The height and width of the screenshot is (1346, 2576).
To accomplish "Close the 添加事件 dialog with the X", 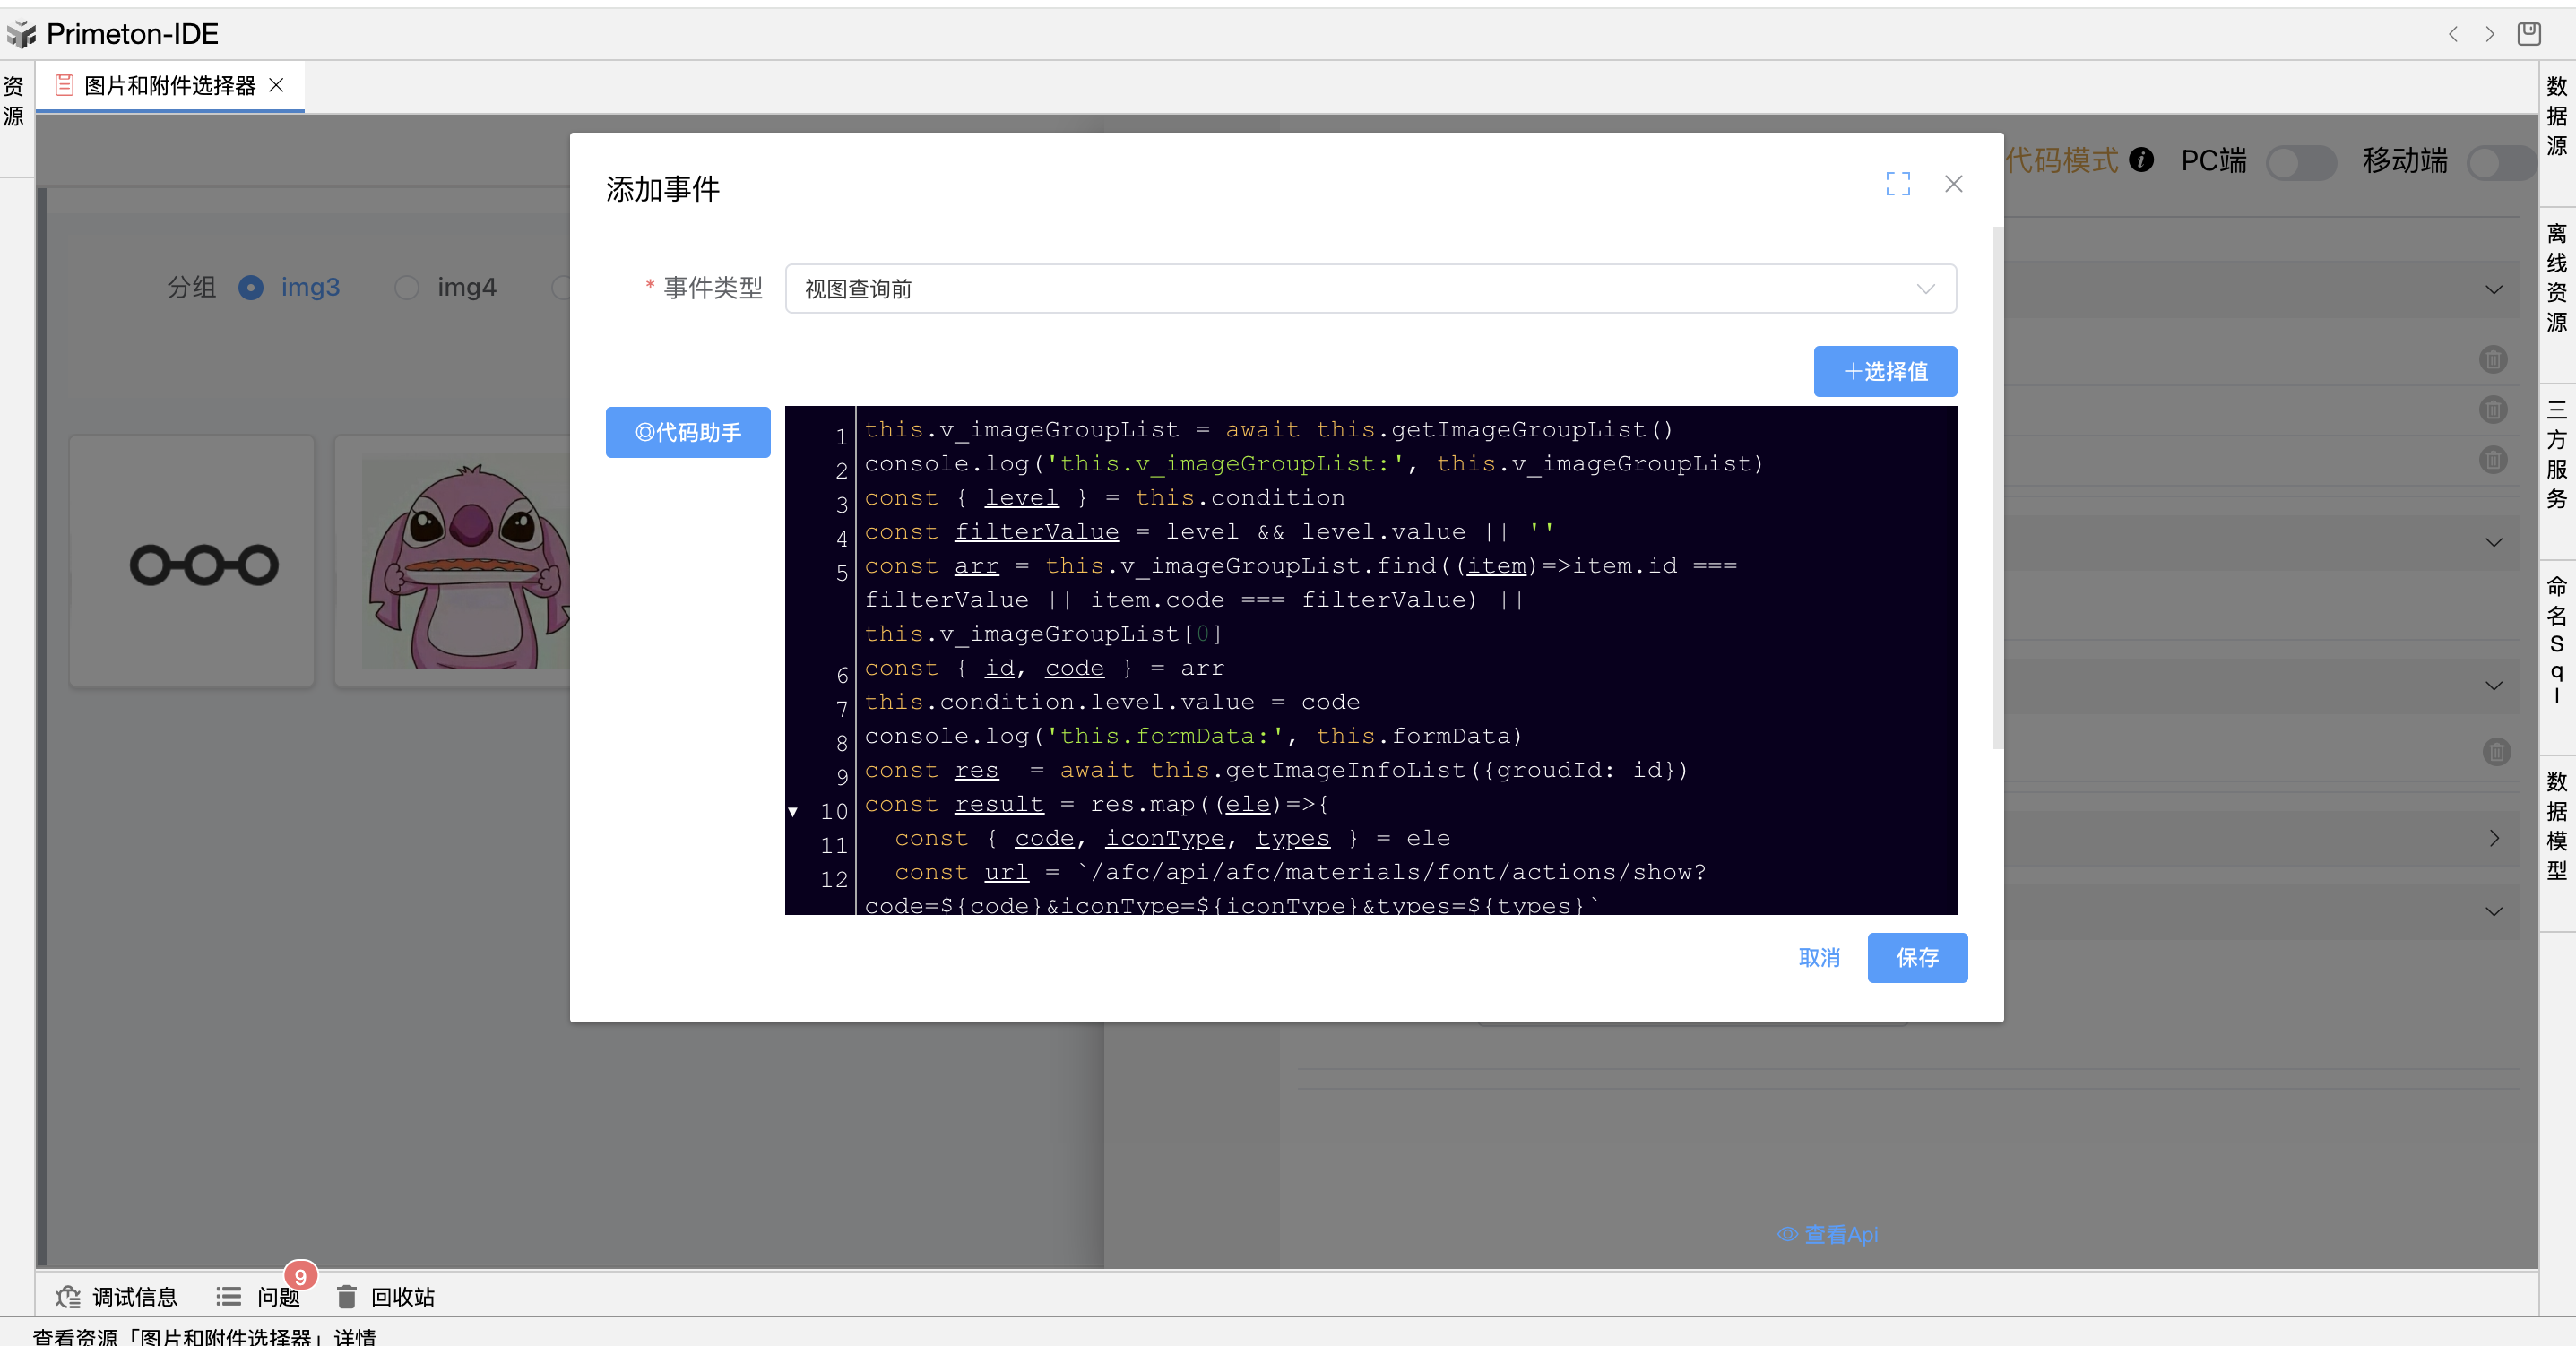I will click(x=1953, y=184).
